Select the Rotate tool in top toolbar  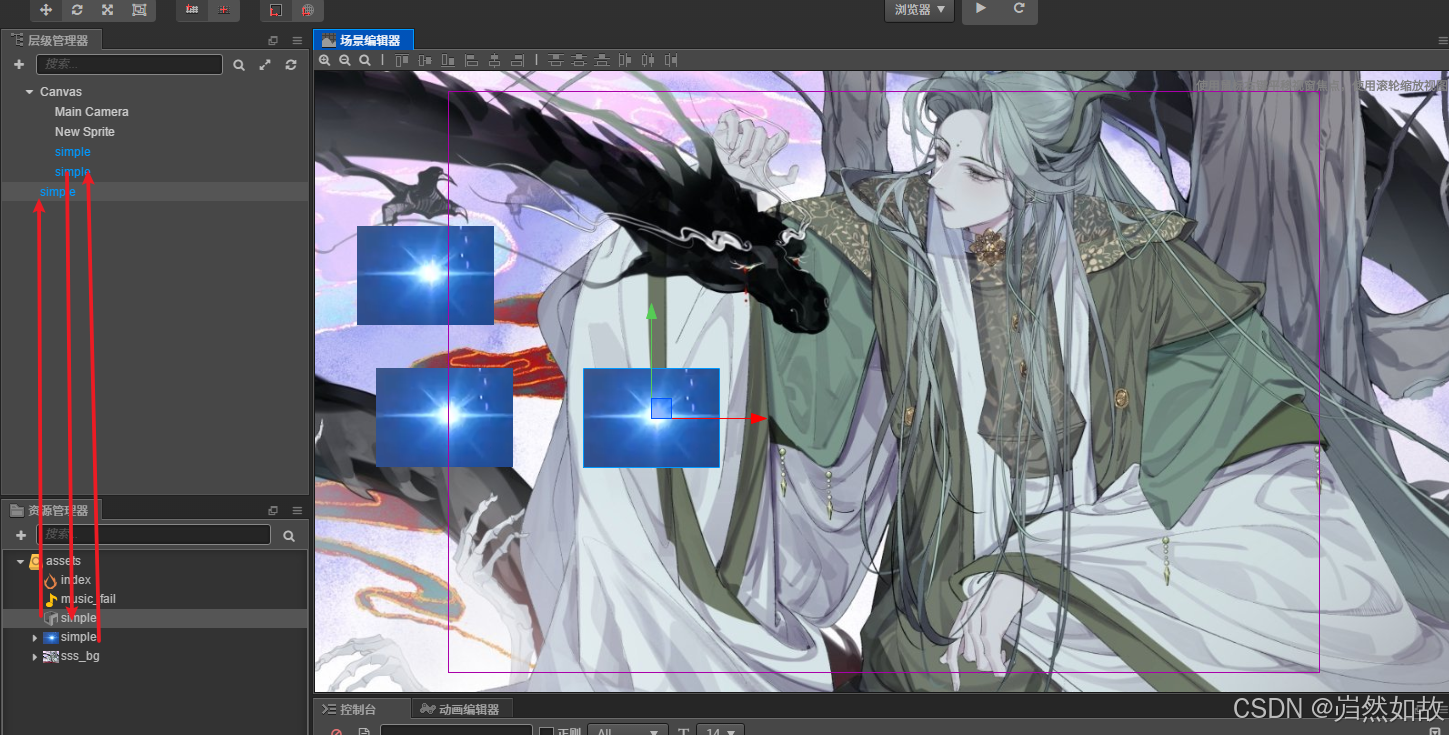pos(77,10)
